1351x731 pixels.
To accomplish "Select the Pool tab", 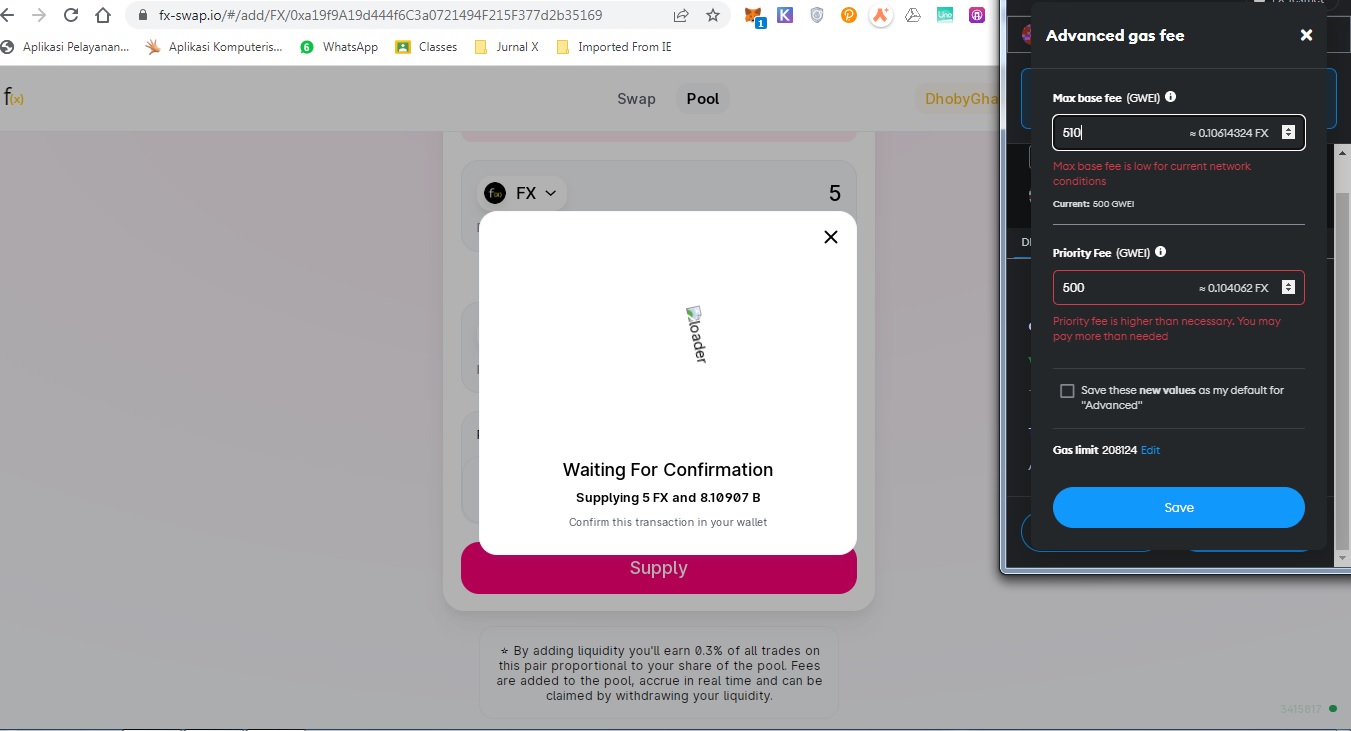I will pos(703,99).
